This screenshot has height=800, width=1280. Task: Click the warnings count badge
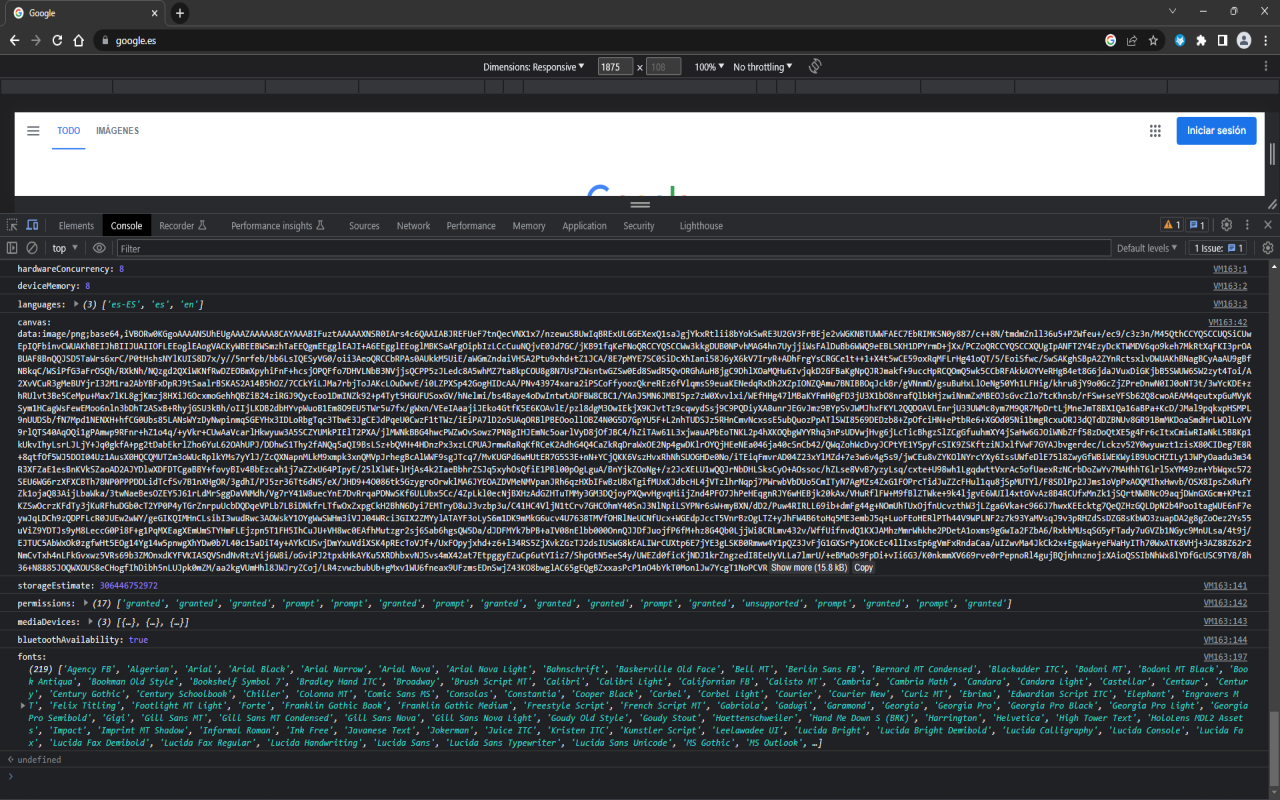pos(1171,226)
